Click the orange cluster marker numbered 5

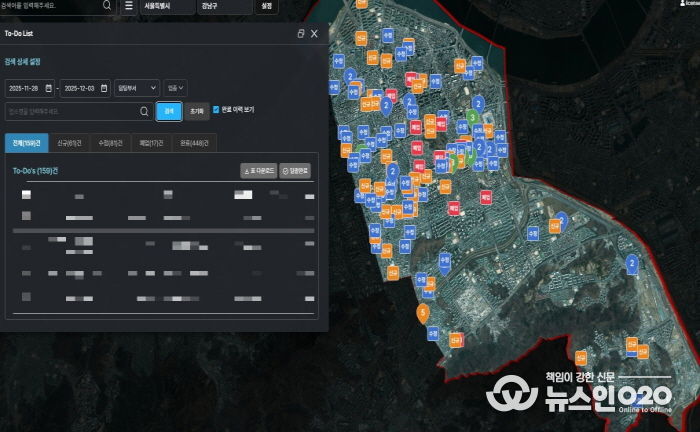point(423,313)
